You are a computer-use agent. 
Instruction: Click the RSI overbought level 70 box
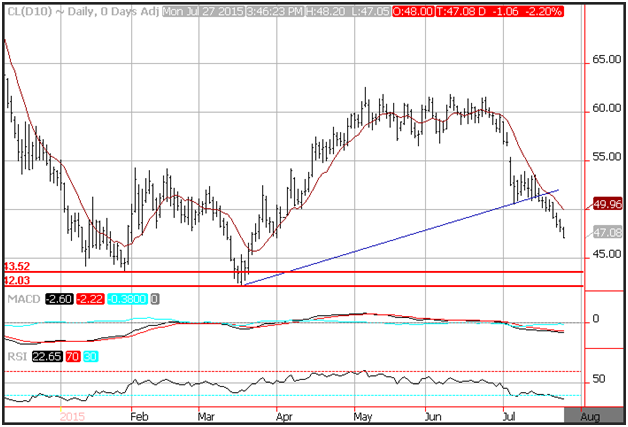point(73,355)
